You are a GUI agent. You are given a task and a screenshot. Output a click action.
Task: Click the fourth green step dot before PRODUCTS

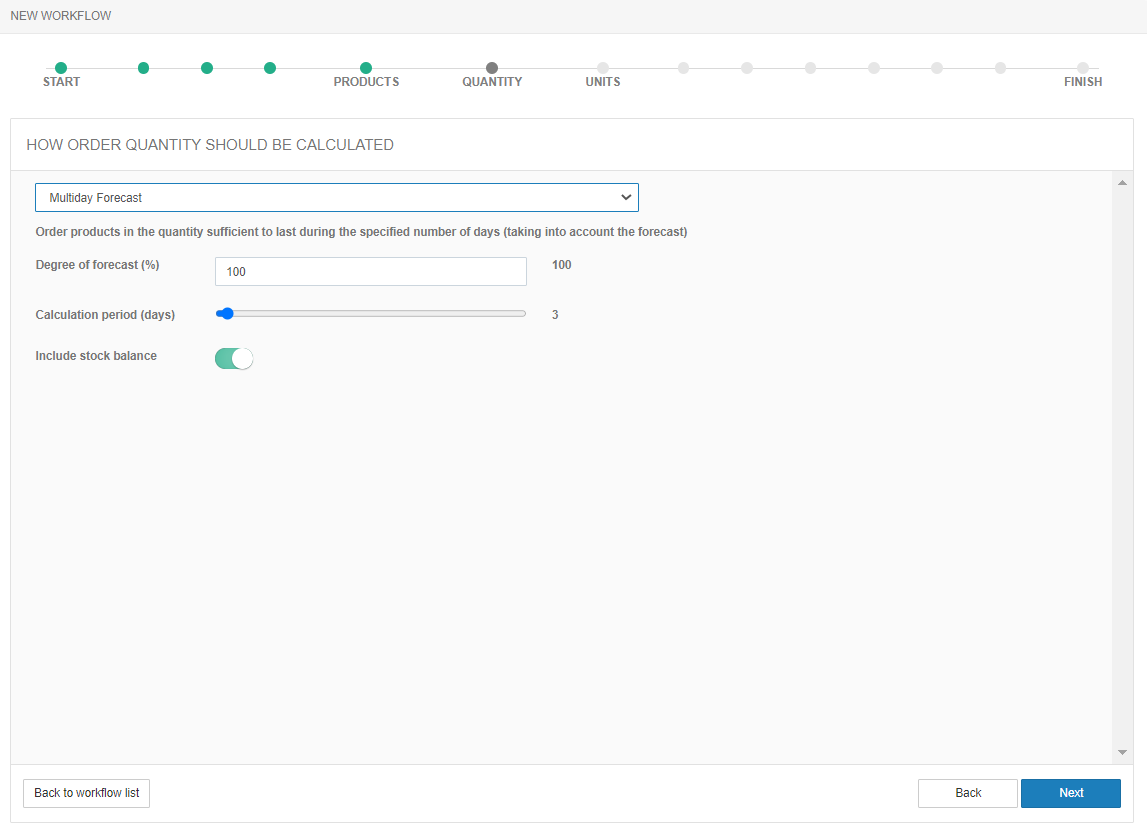point(270,68)
